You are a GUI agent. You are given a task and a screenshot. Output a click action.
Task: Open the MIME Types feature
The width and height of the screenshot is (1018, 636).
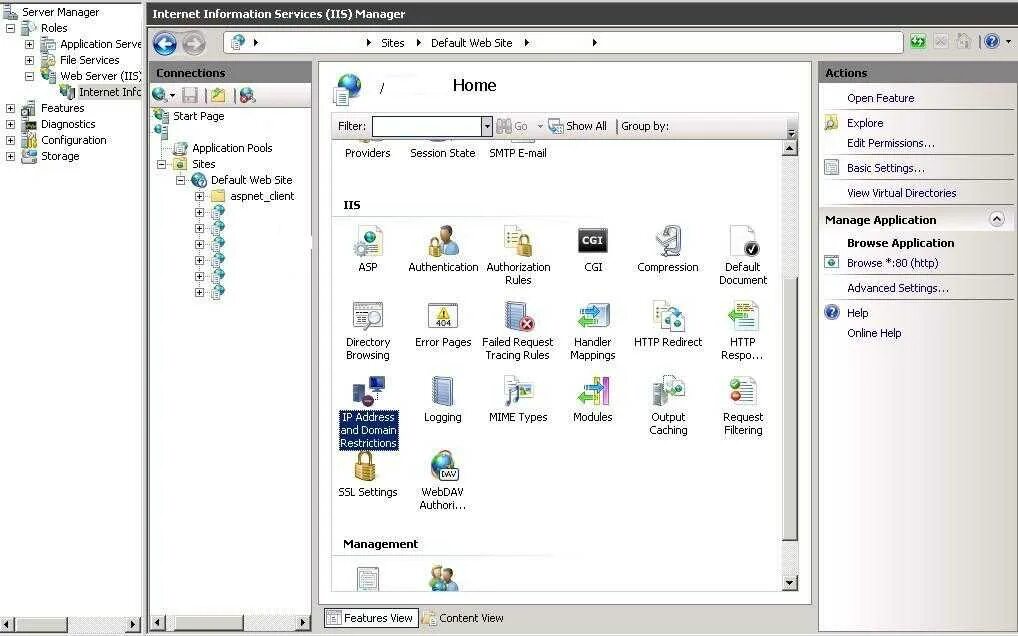(x=518, y=399)
